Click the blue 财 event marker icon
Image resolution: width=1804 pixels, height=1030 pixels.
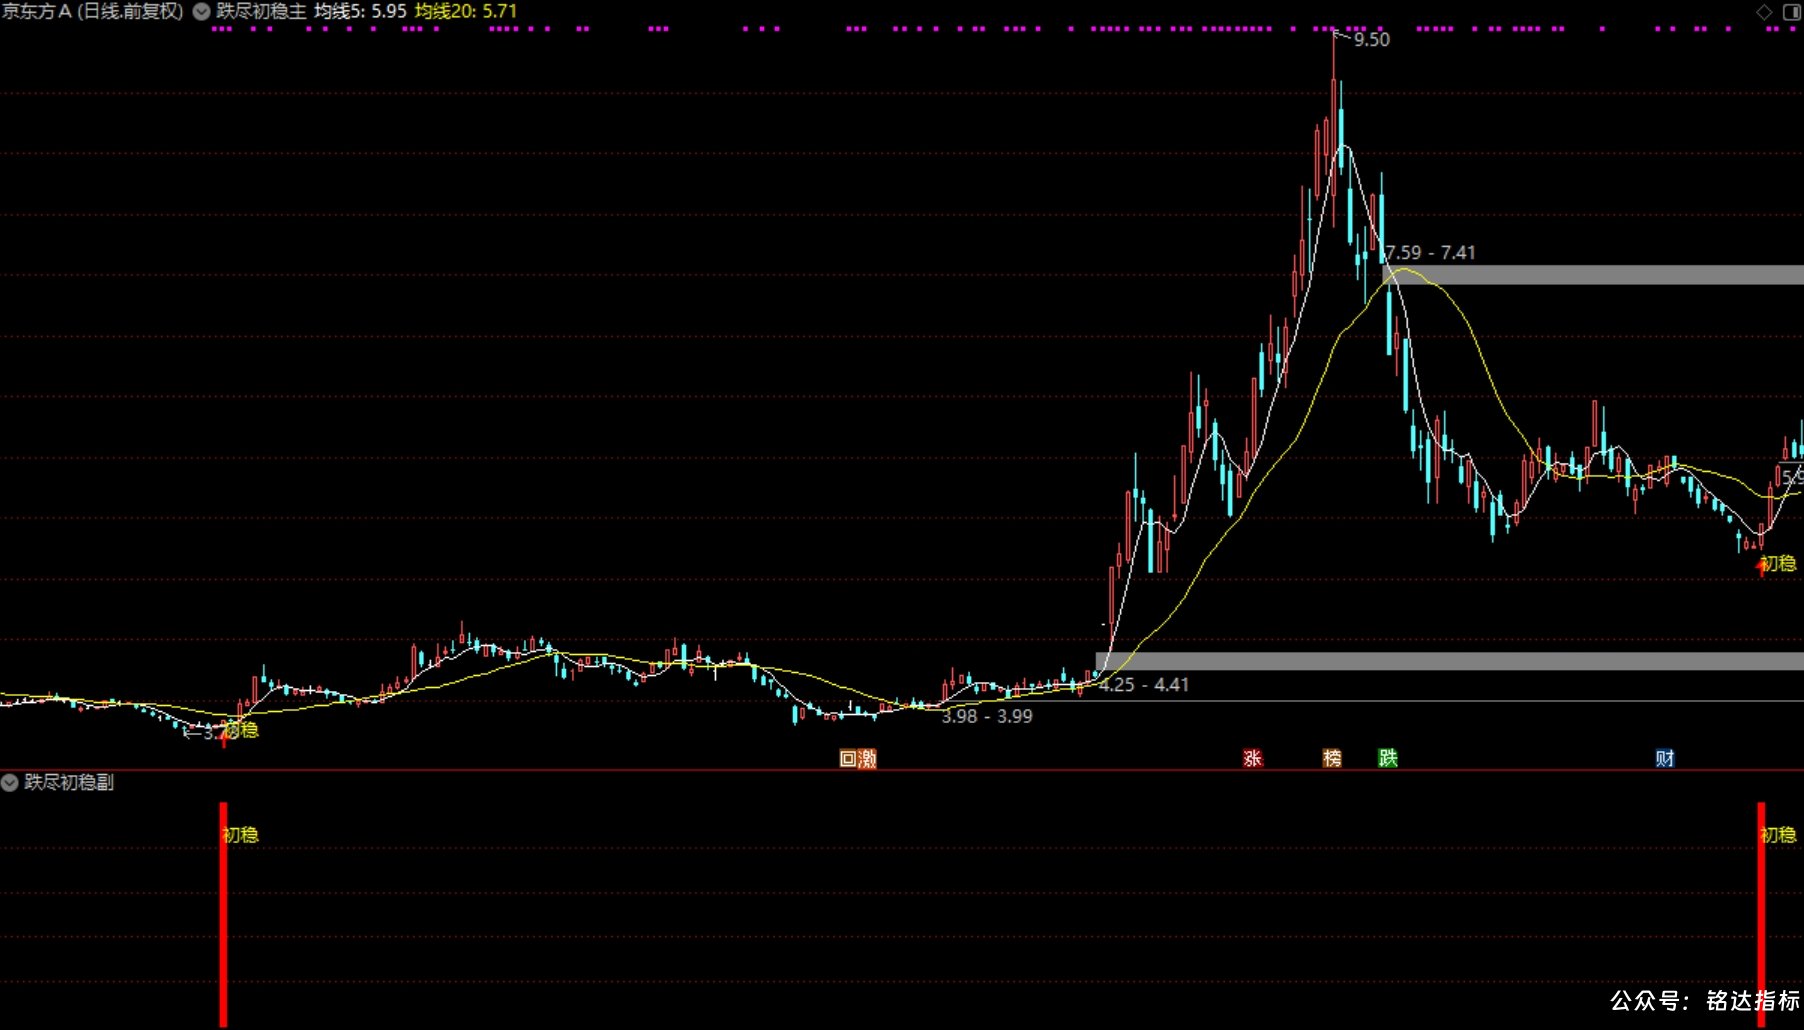point(1664,758)
